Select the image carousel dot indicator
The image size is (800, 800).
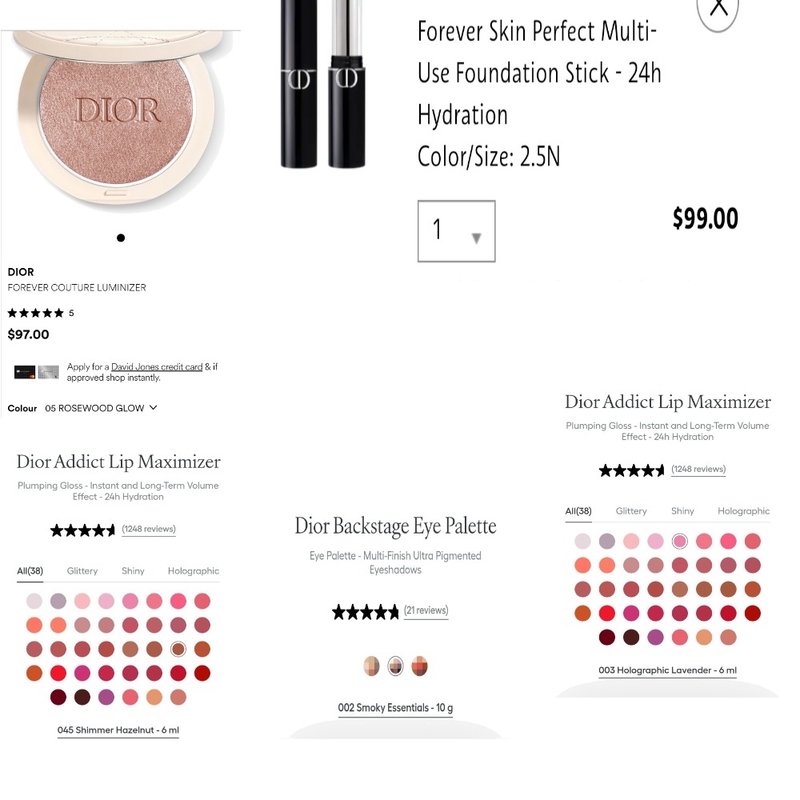pyautogui.click(x=121, y=238)
